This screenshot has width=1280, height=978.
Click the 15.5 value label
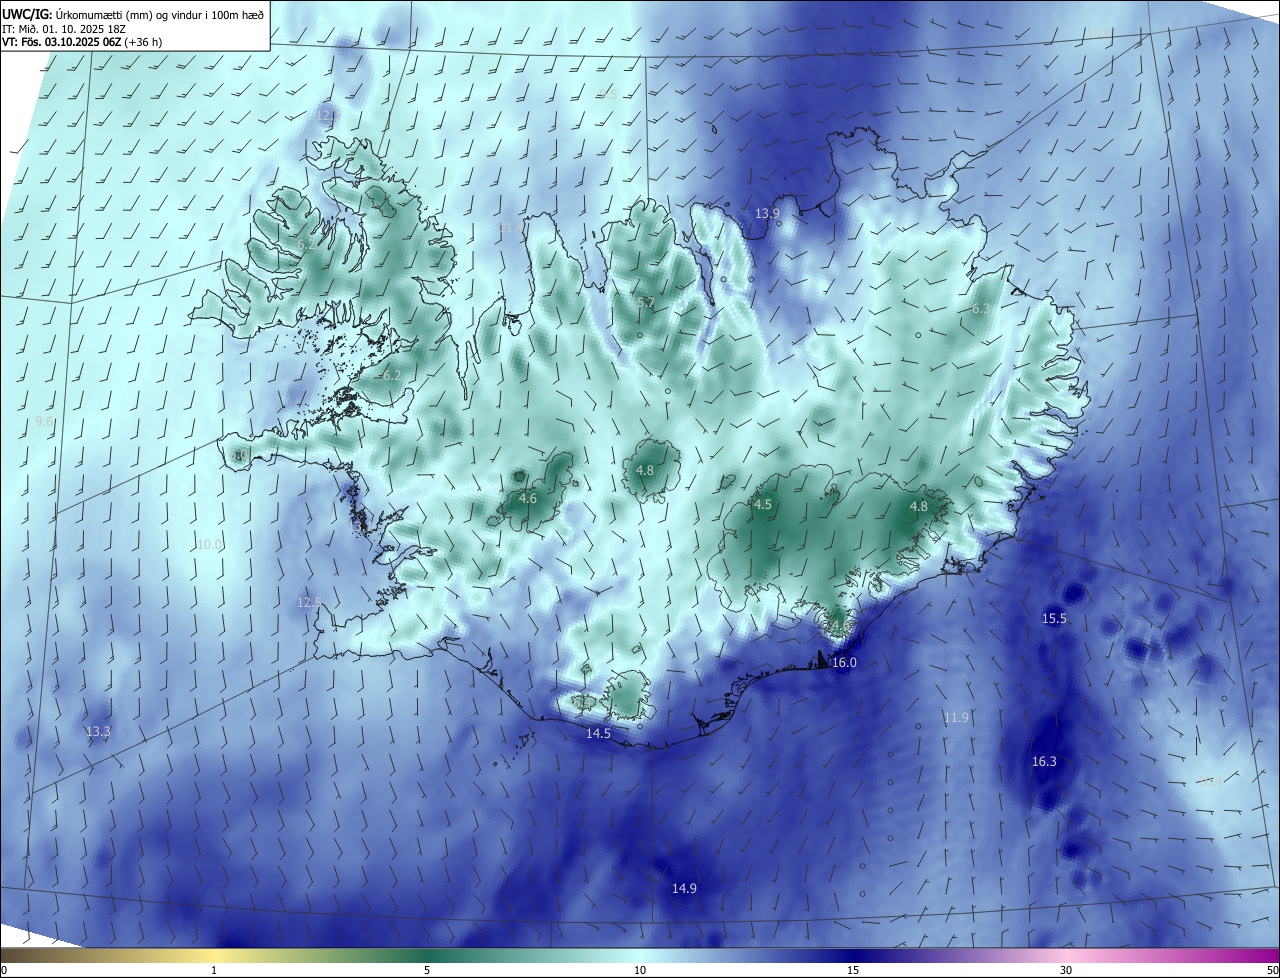[1055, 618]
